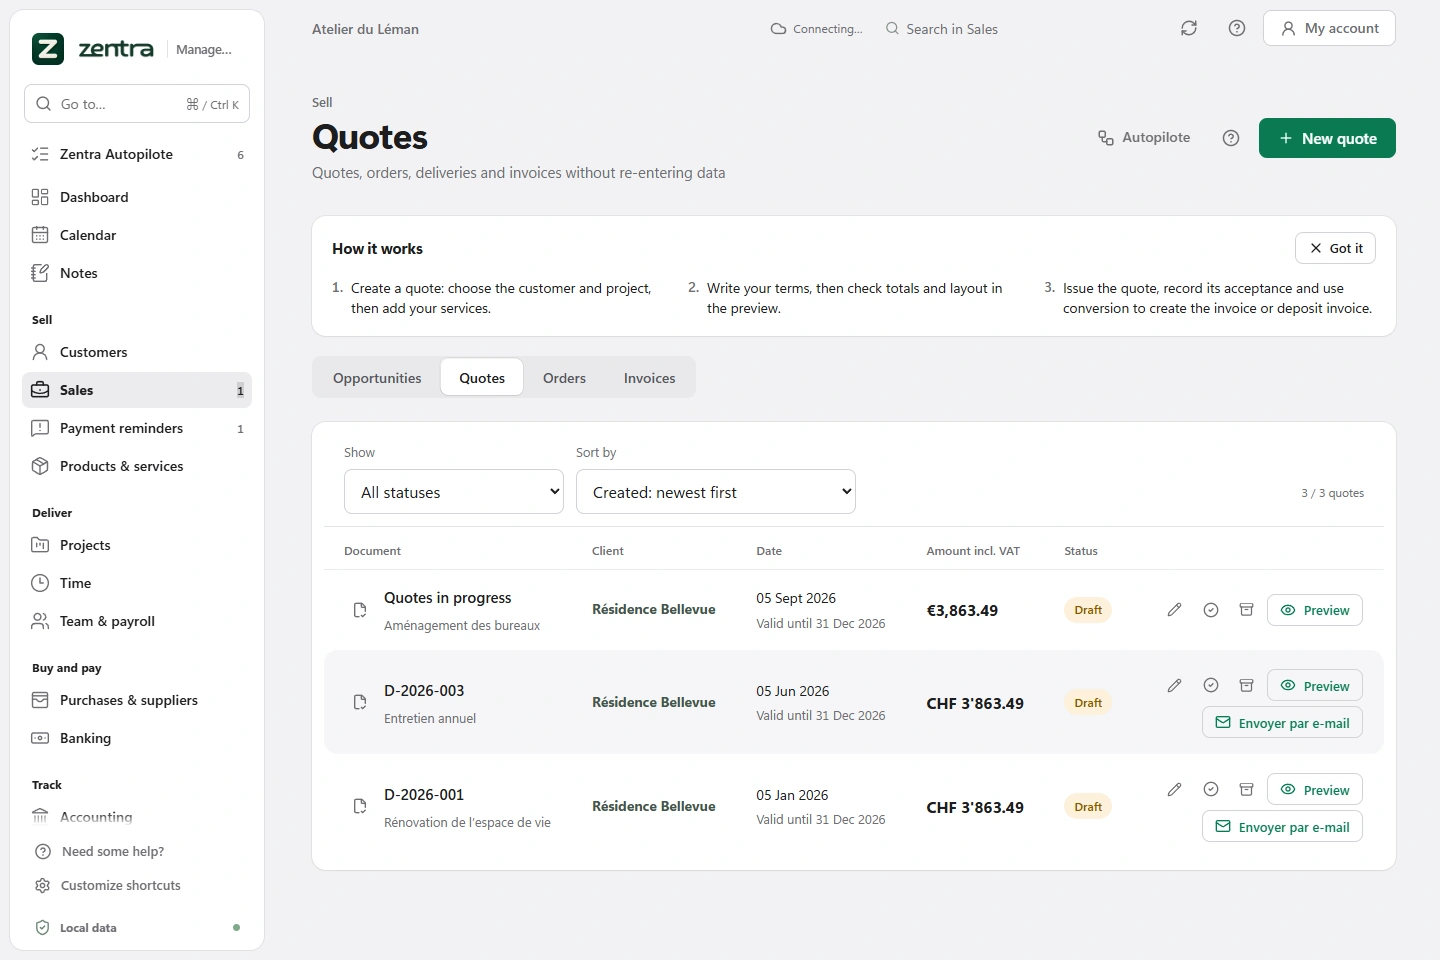The image size is (1440, 960).
Task: Open Products & services in the sidebar
Action: (x=137, y=466)
